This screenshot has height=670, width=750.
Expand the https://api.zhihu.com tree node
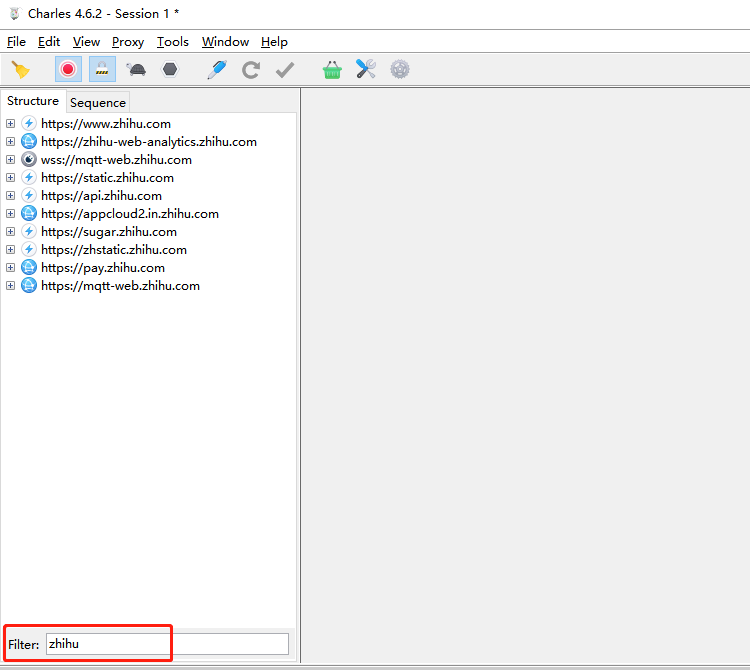(x=11, y=196)
